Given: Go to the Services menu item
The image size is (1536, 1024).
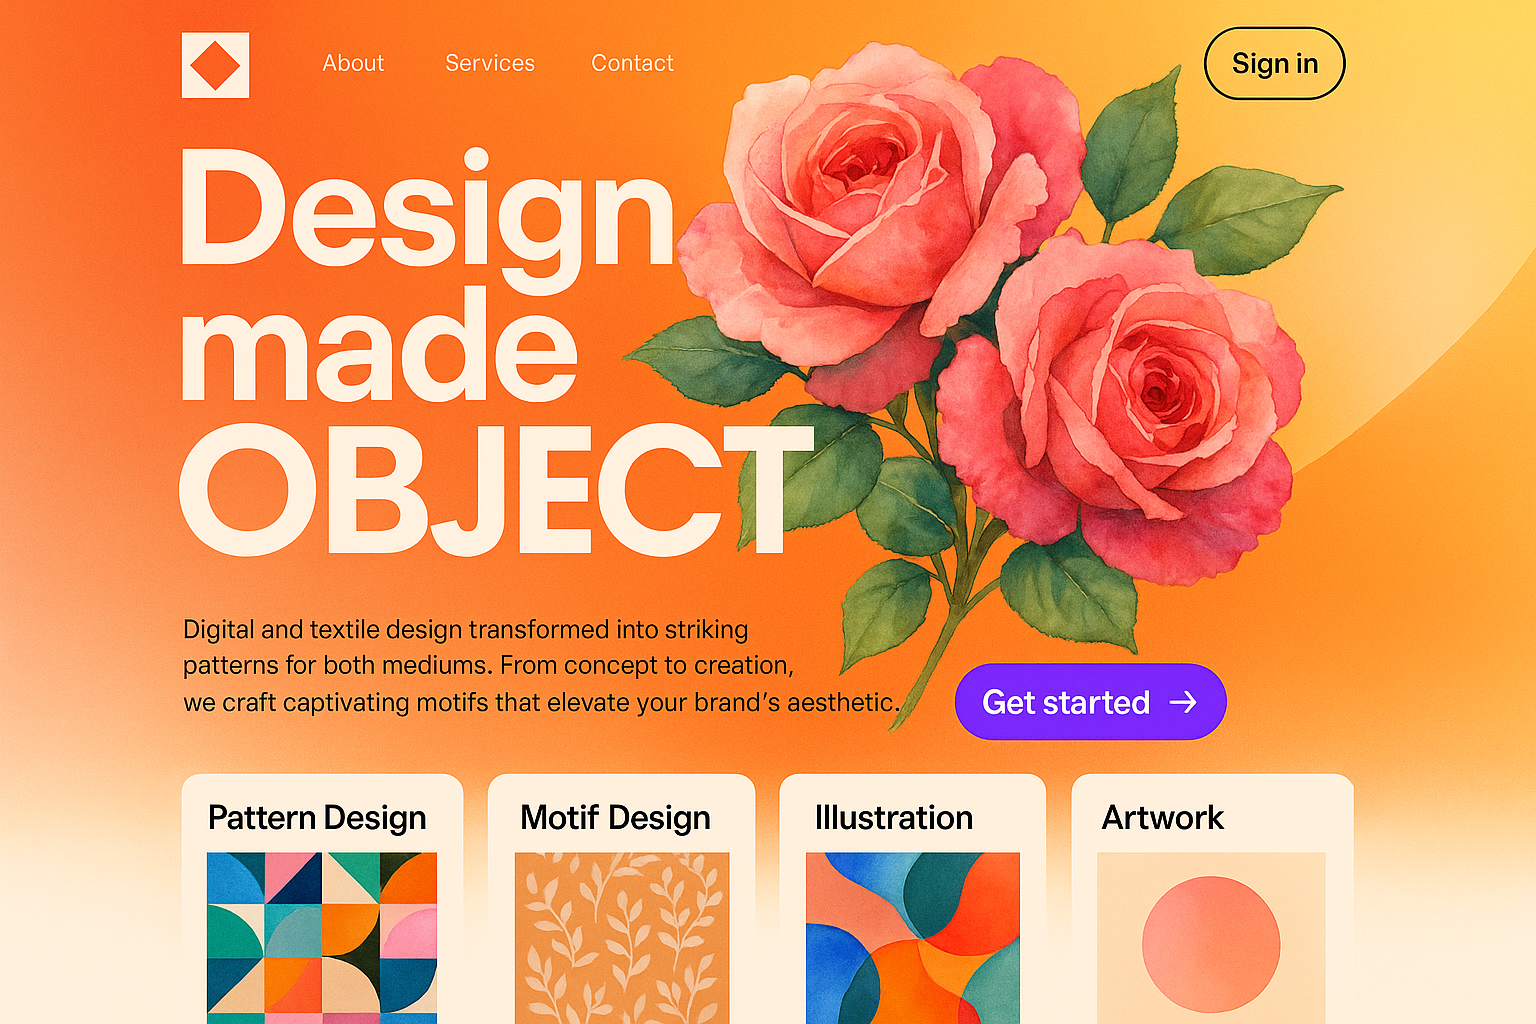Looking at the screenshot, I should click(x=490, y=63).
